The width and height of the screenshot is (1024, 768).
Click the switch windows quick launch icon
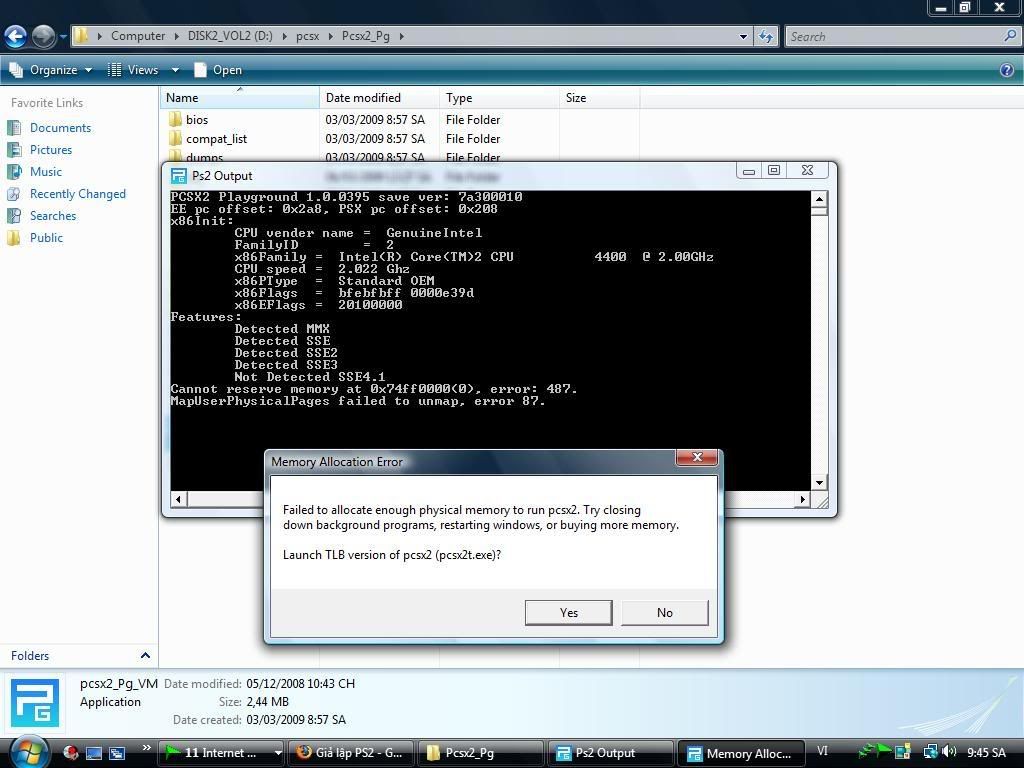pyautogui.click(x=117, y=753)
